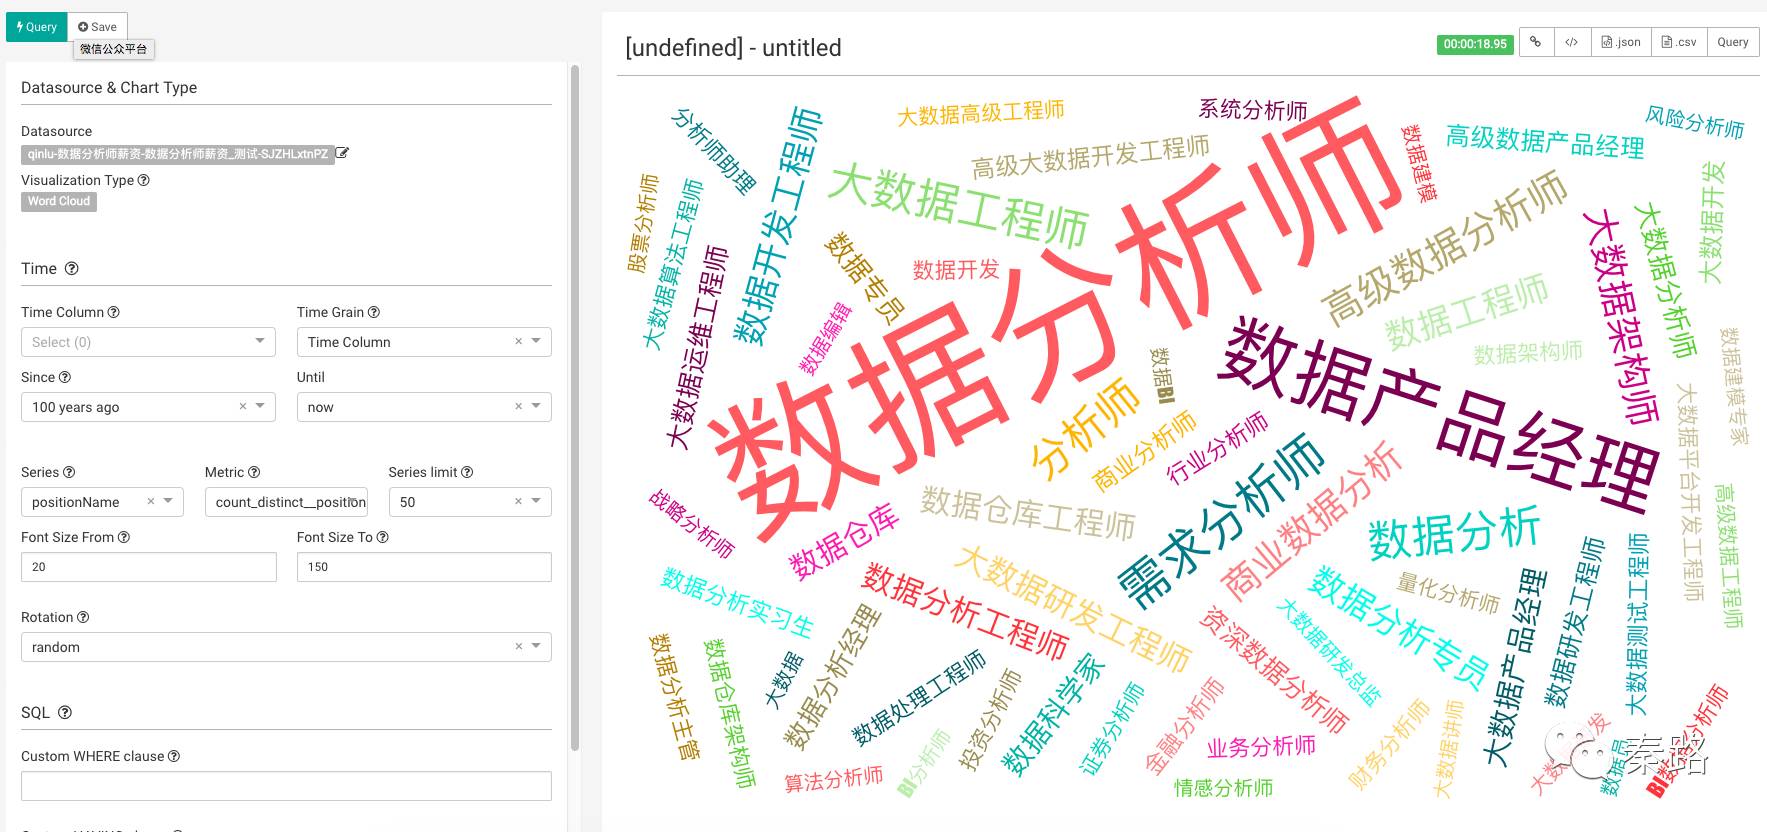Expand the Until dropdown arrow

click(537, 407)
